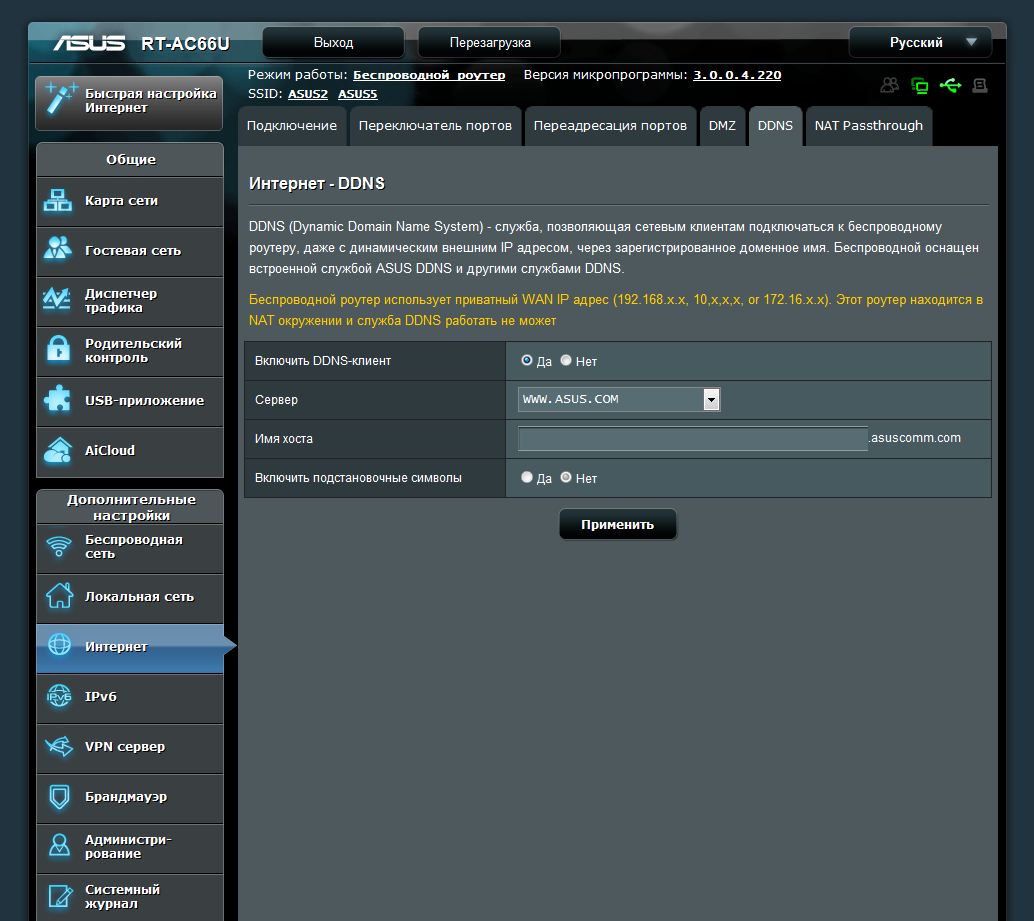Click the Быстрая настройка Интернет label
Screen dimensions: 1034x921
[x=150, y=100]
